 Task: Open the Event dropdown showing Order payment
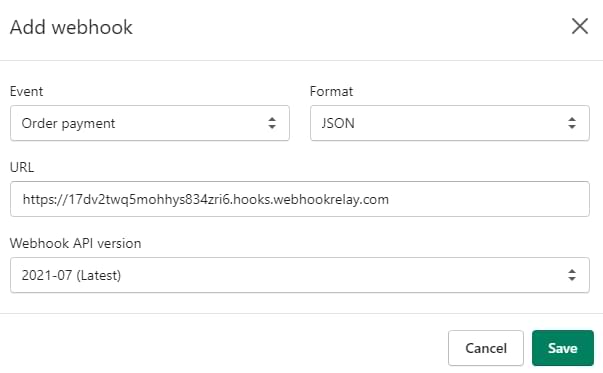pyautogui.click(x=150, y=123)
